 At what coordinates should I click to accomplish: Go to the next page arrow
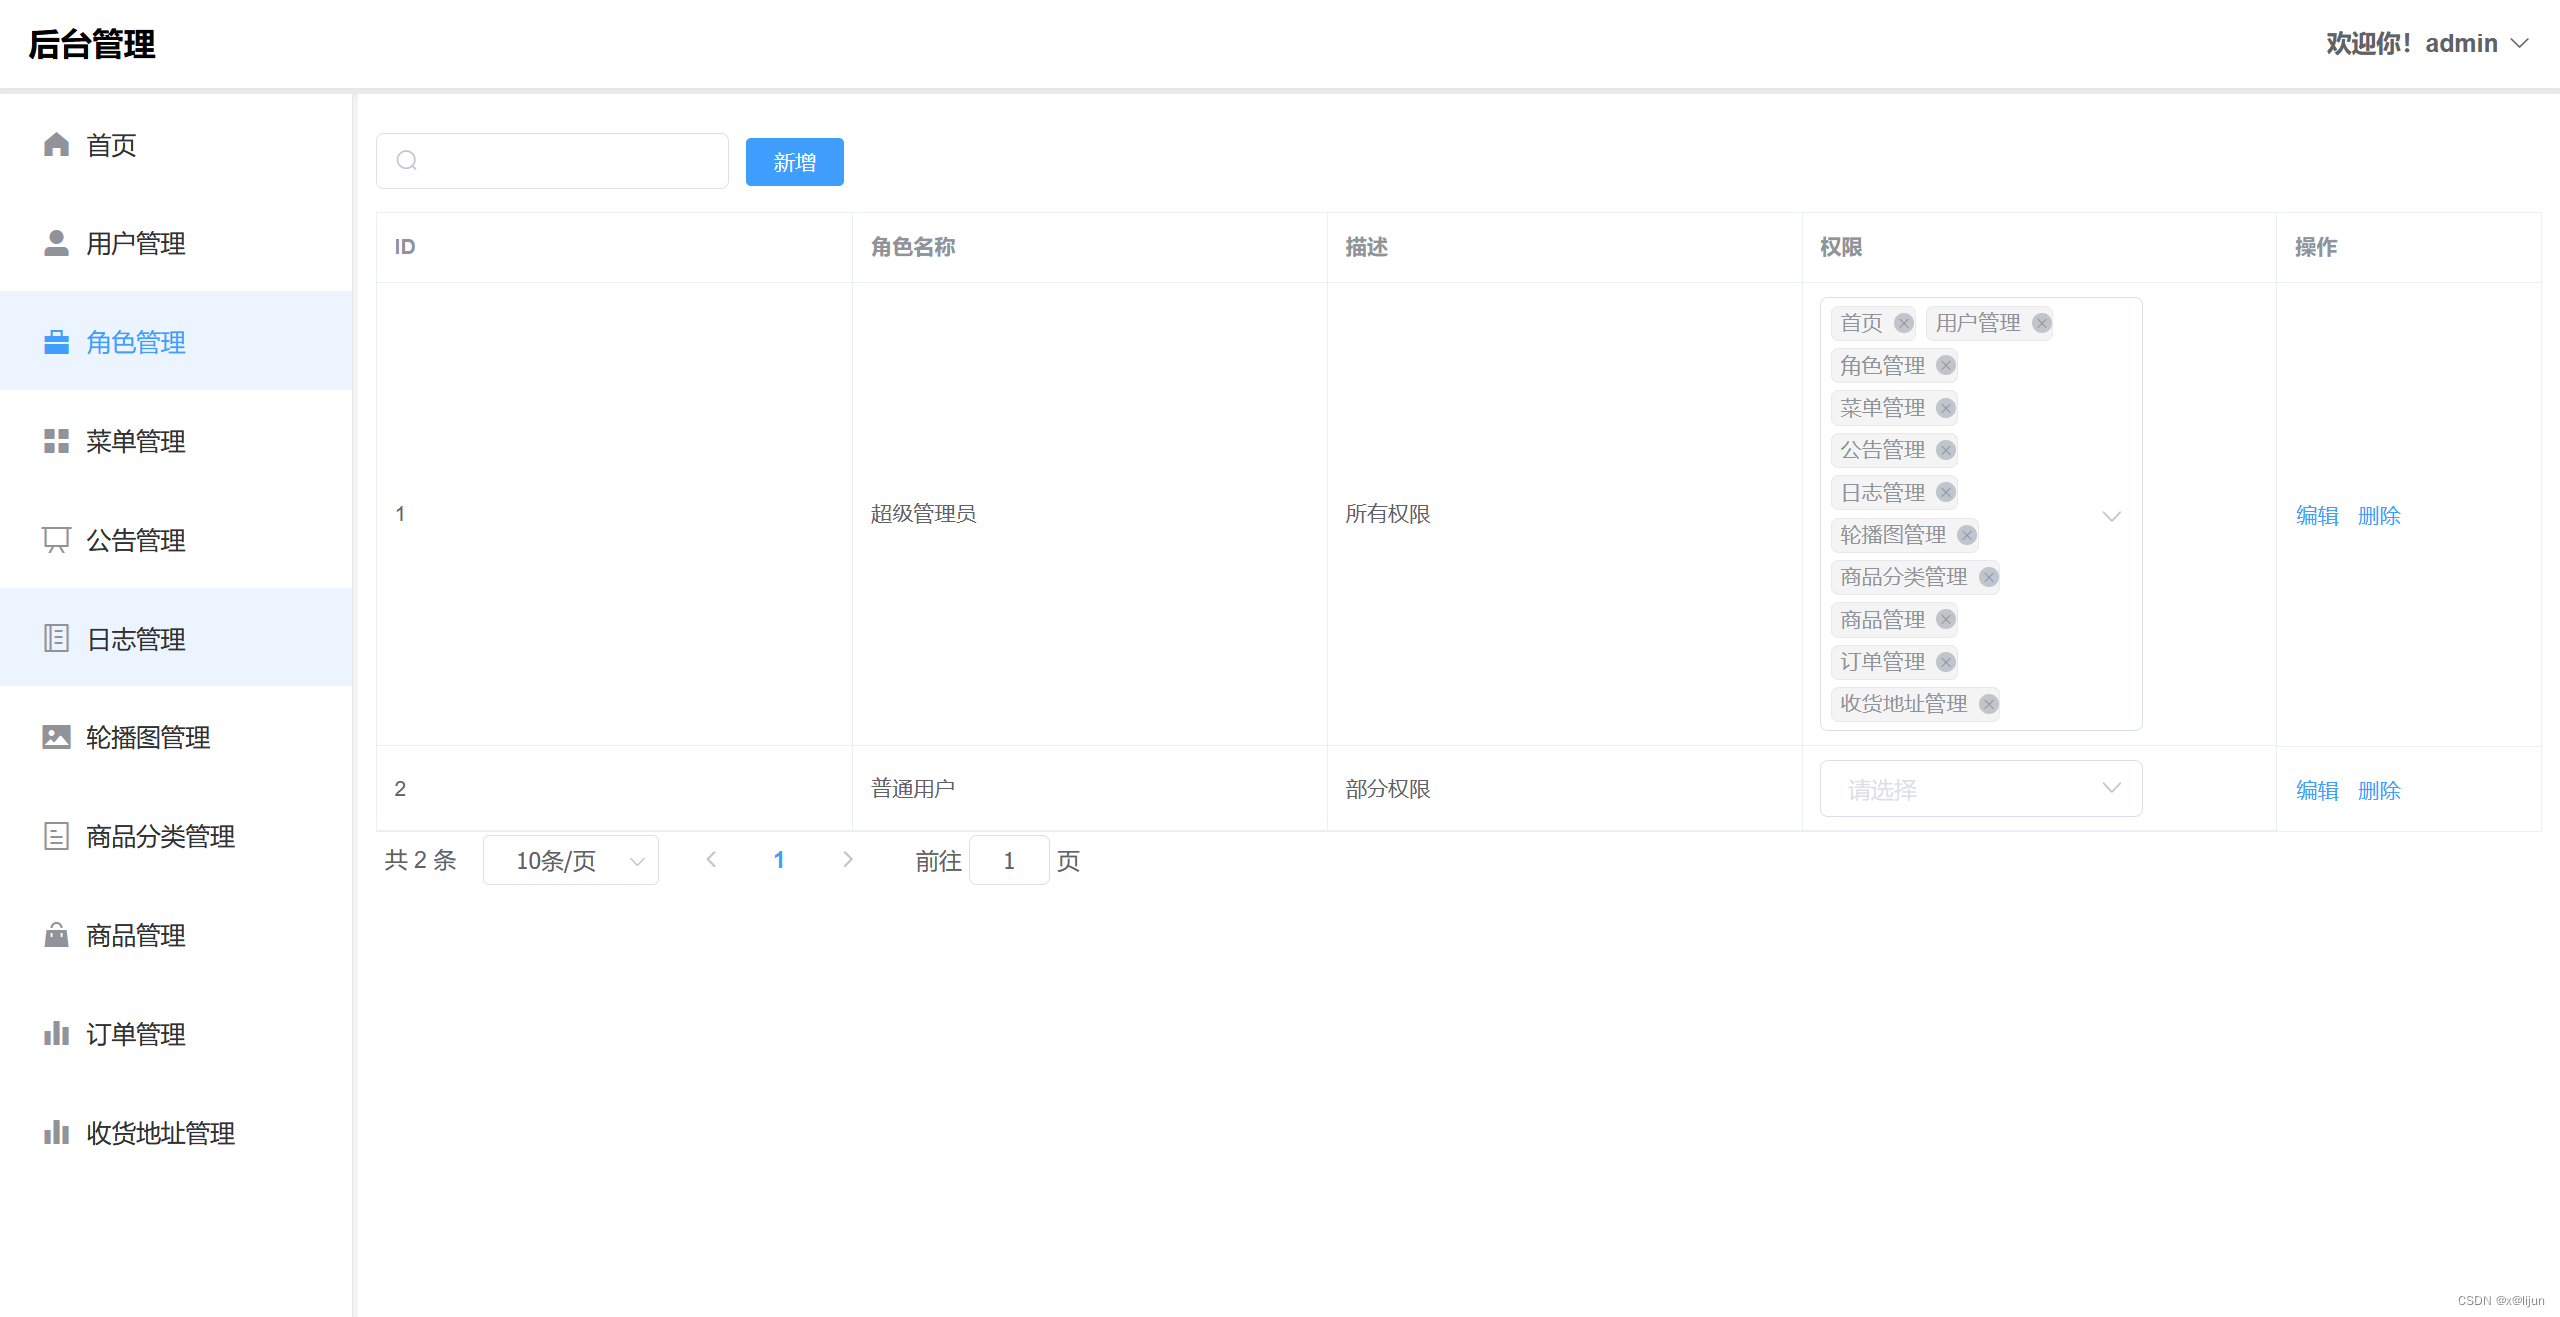(x=848, y=860)
